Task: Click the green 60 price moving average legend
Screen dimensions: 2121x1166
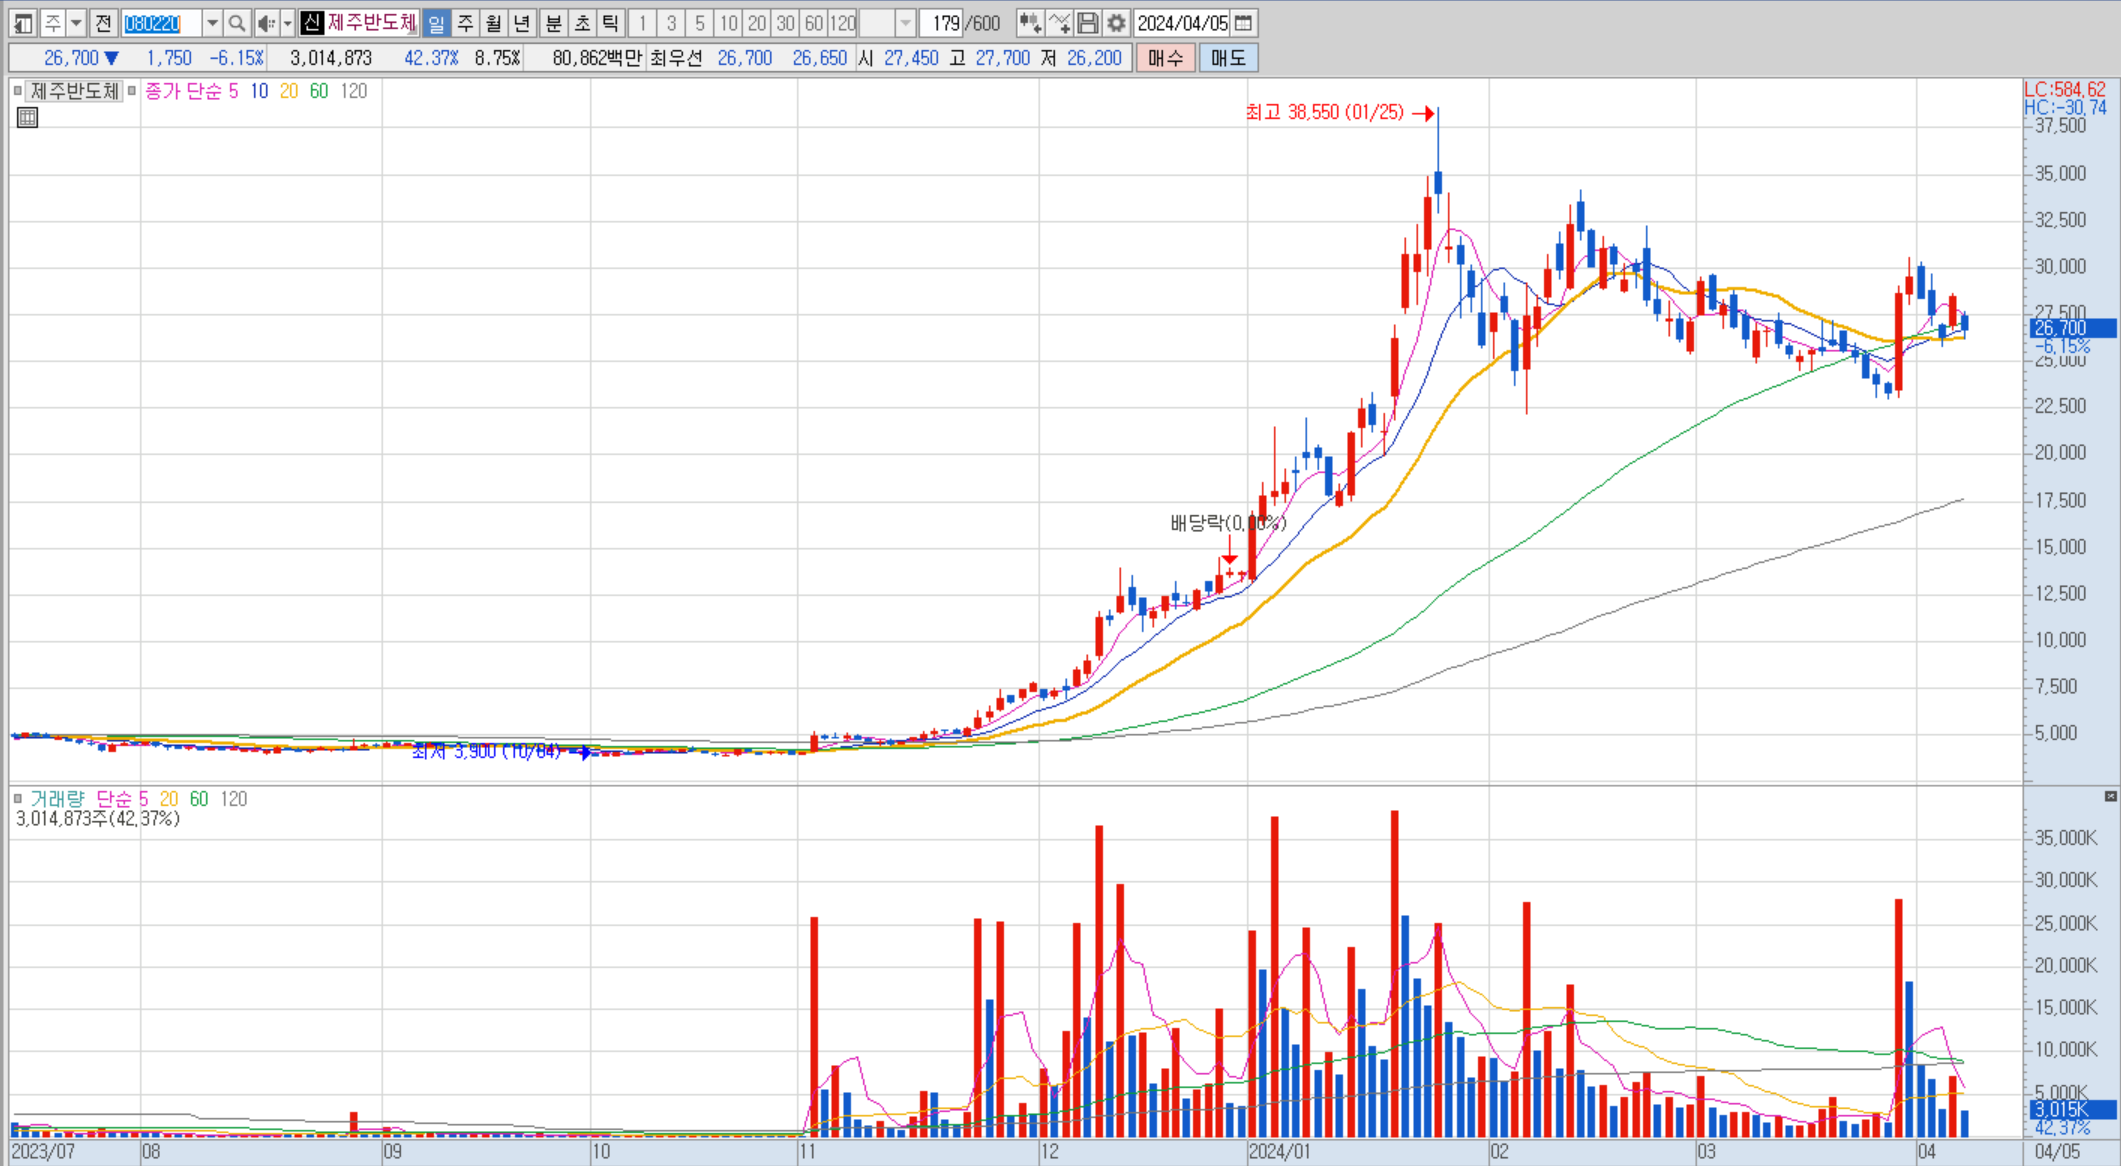Action: click(x=319, y=91)
